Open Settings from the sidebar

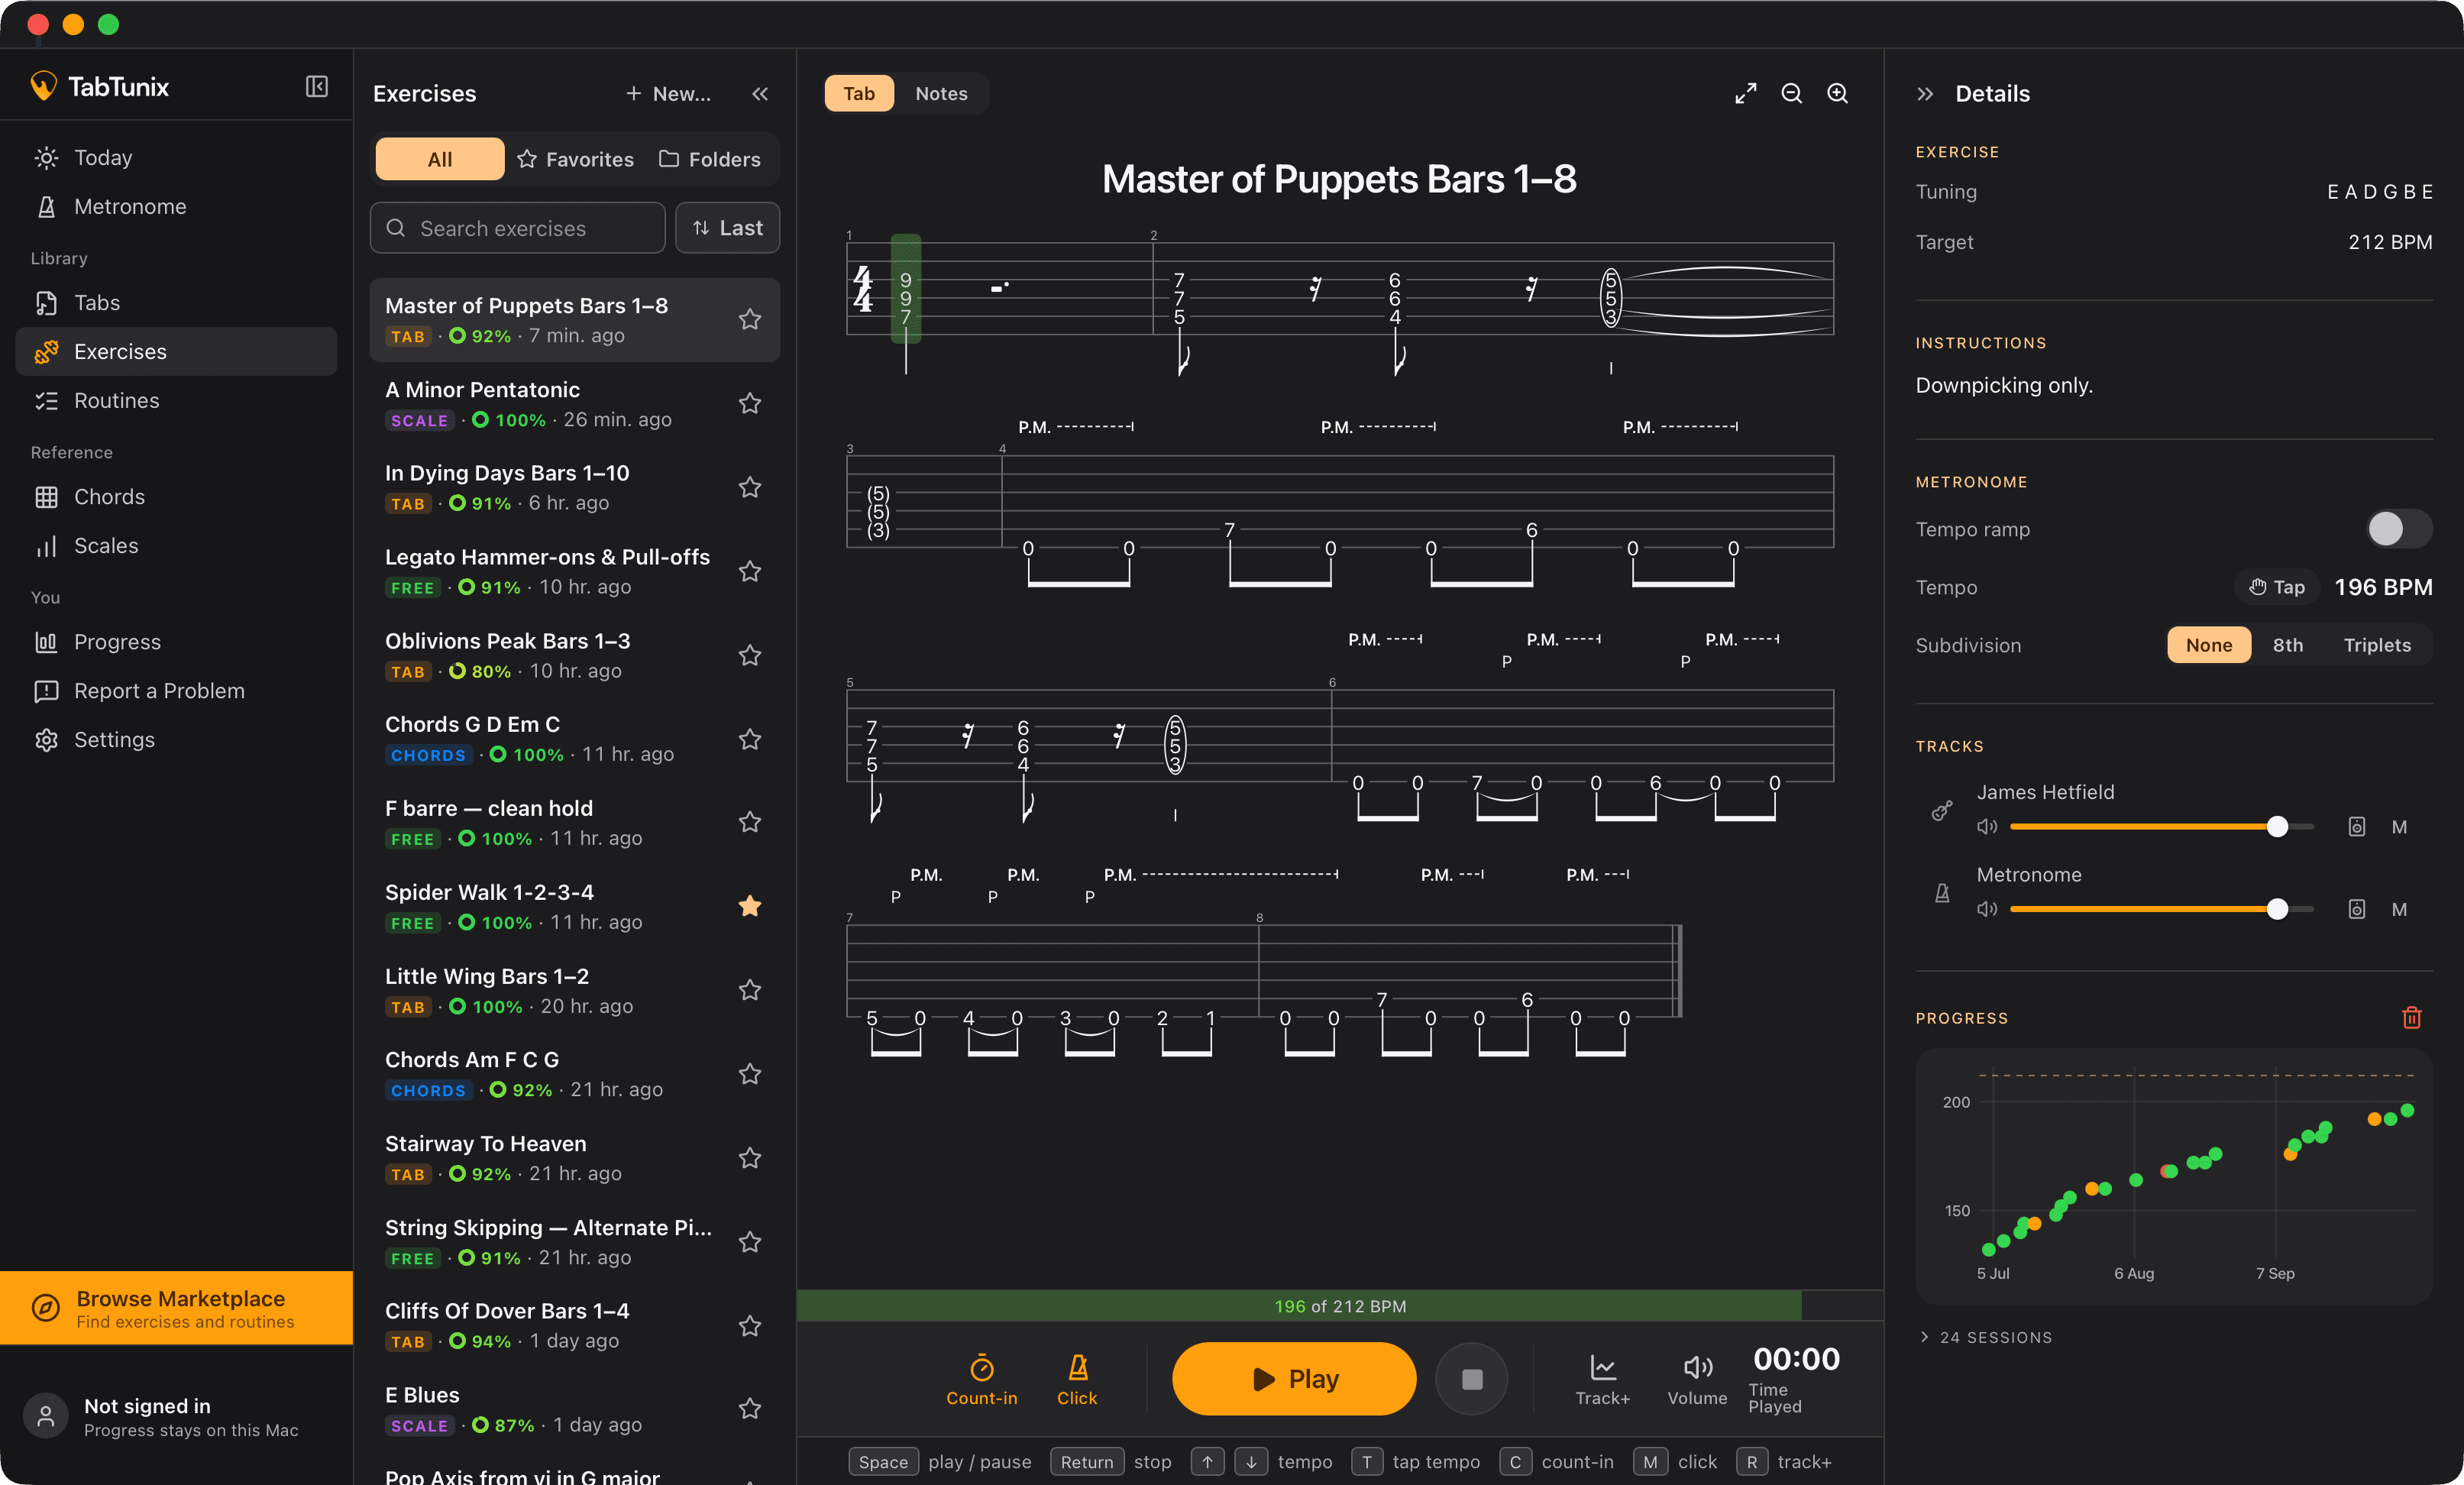[x=176, y=740]
